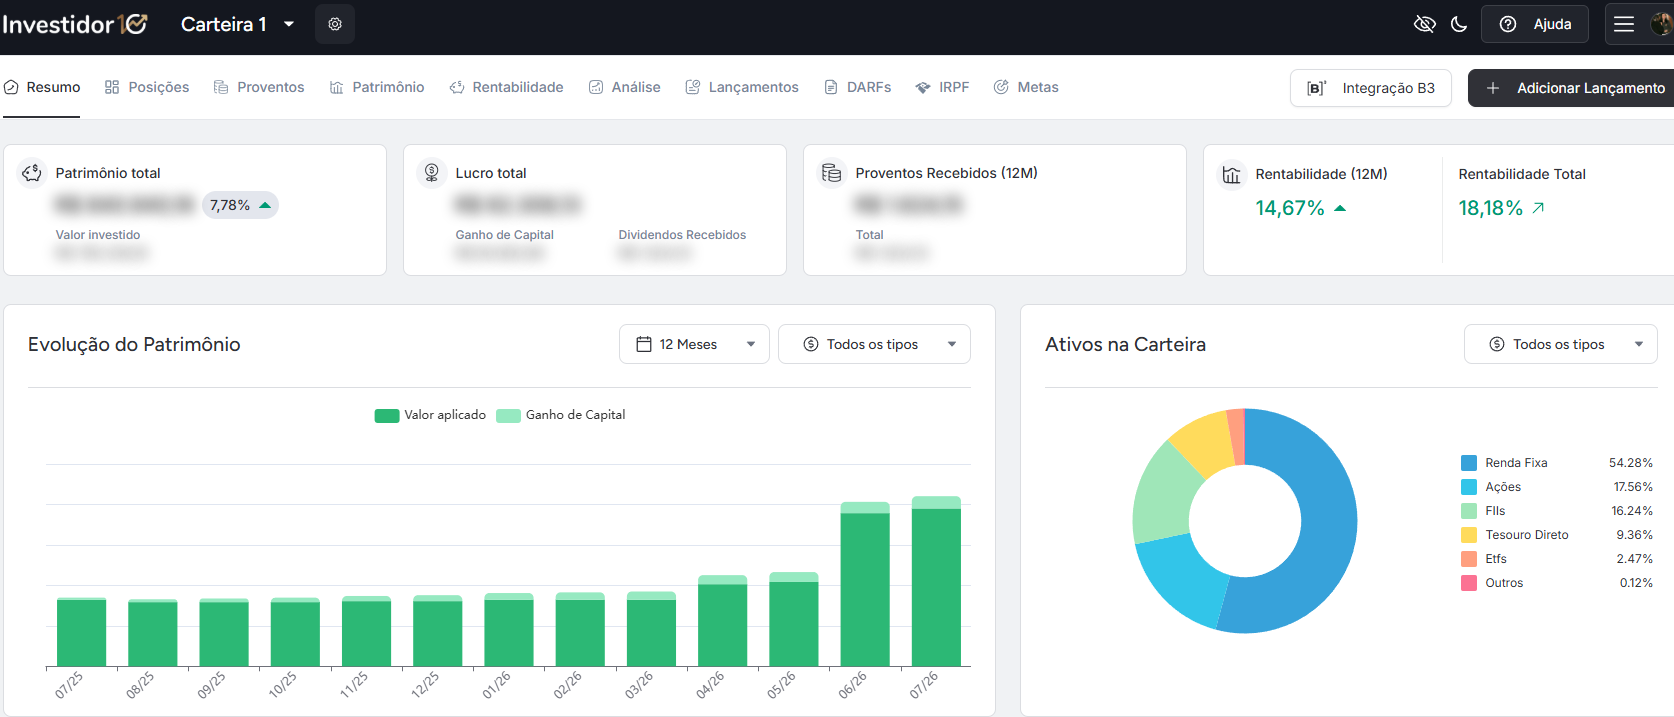1674x717 pixels.
Task: Click the Rentabilidade Total arrow icon
Action: (1538, 208)
